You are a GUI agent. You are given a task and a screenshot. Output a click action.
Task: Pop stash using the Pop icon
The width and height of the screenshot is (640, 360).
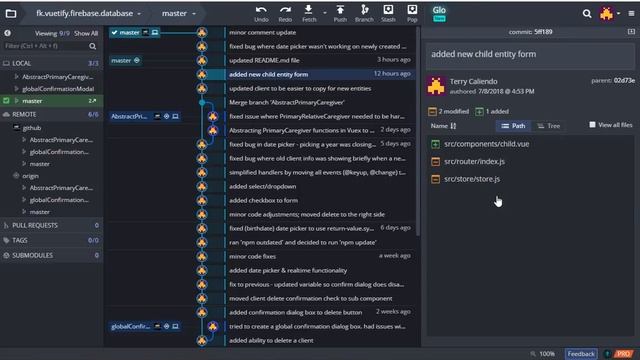(412, 9)
